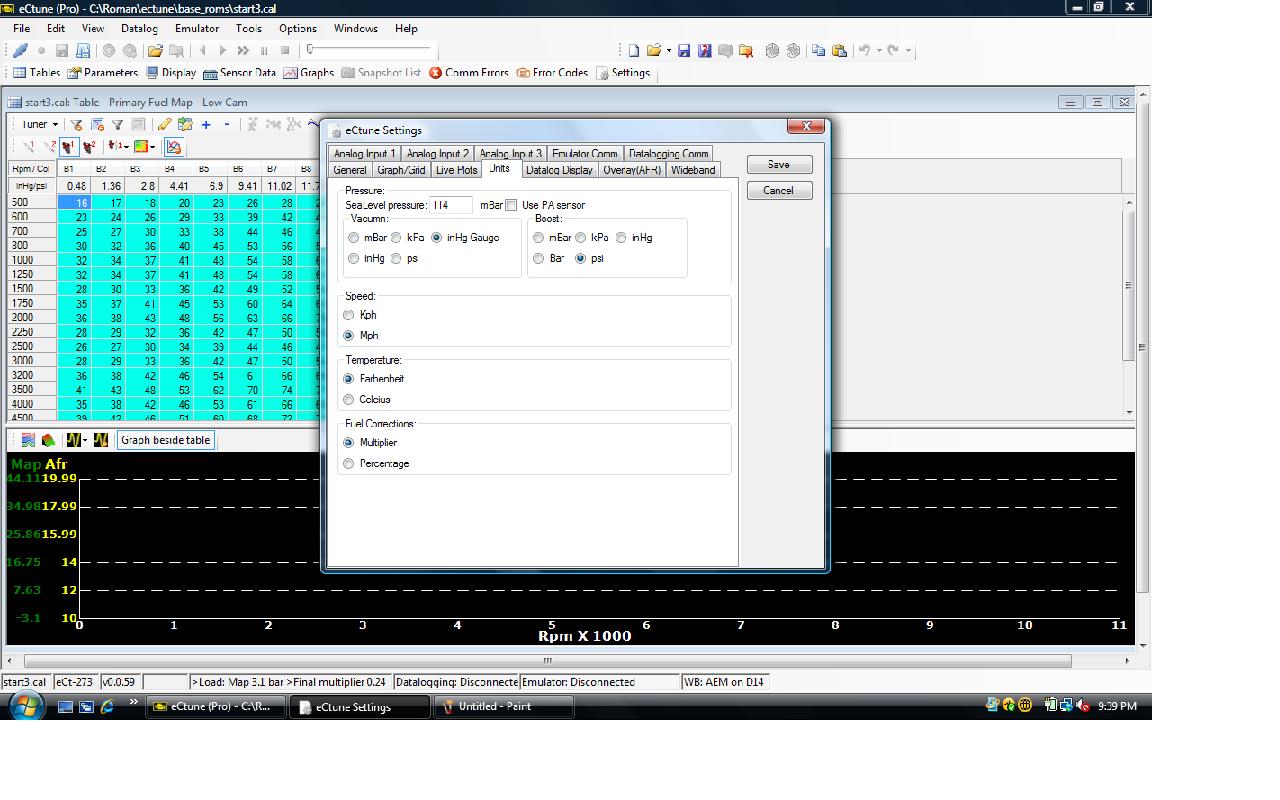
Task: Click the open folder icon left of the playback controls
Action: tap(155, 50)
